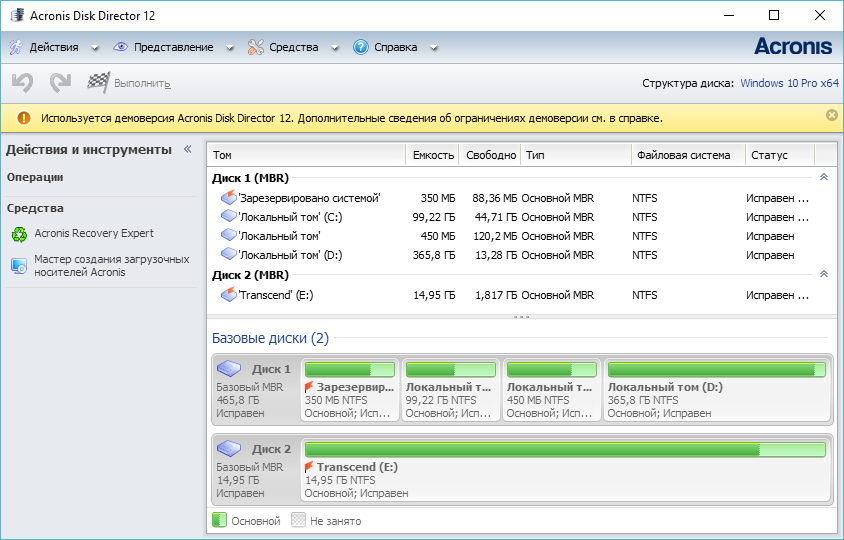Click the Выполнить button label
Screen dimensions: 844x540
(x=142, y=83)
